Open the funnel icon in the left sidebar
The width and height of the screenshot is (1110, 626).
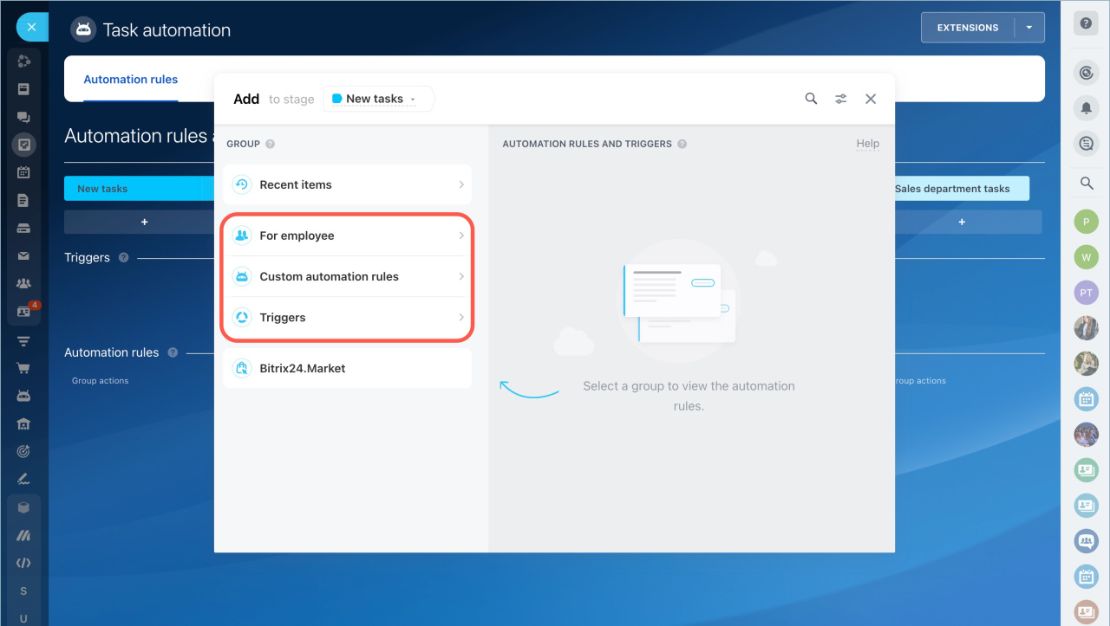tap(23, 341)
